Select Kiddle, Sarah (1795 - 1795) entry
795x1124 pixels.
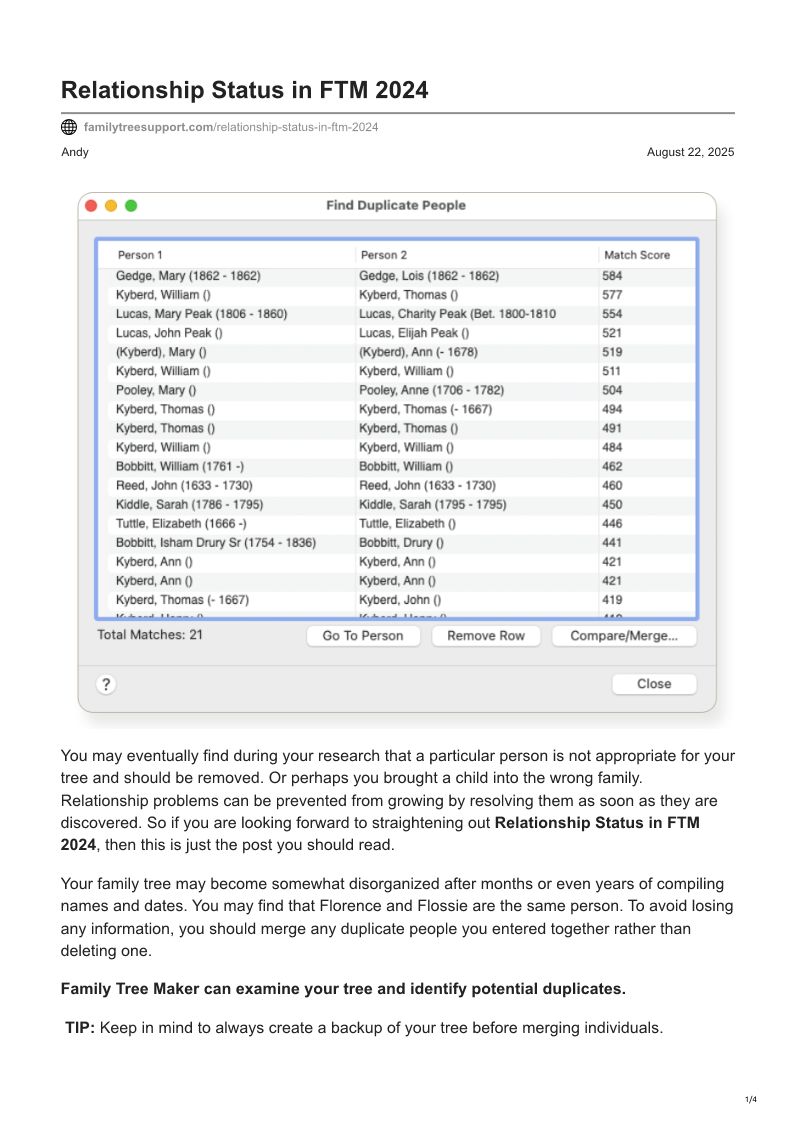pos(432,505)
